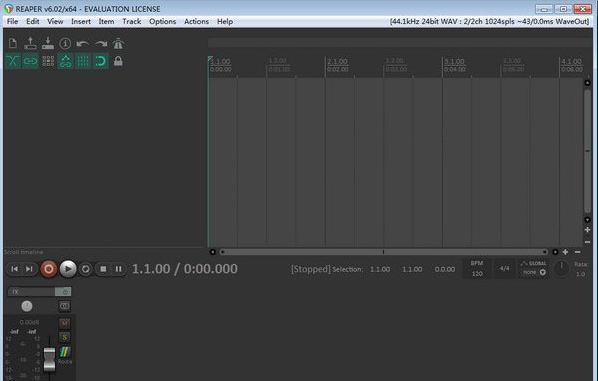
Task: Open master track FX button
Action: (x=31, y=292)
